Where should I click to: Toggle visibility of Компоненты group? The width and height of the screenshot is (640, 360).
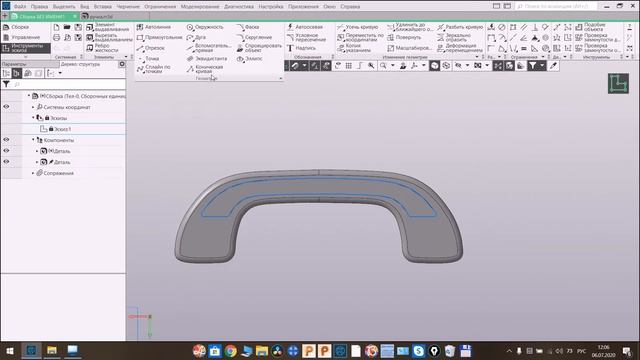click(x=6, y=140)
